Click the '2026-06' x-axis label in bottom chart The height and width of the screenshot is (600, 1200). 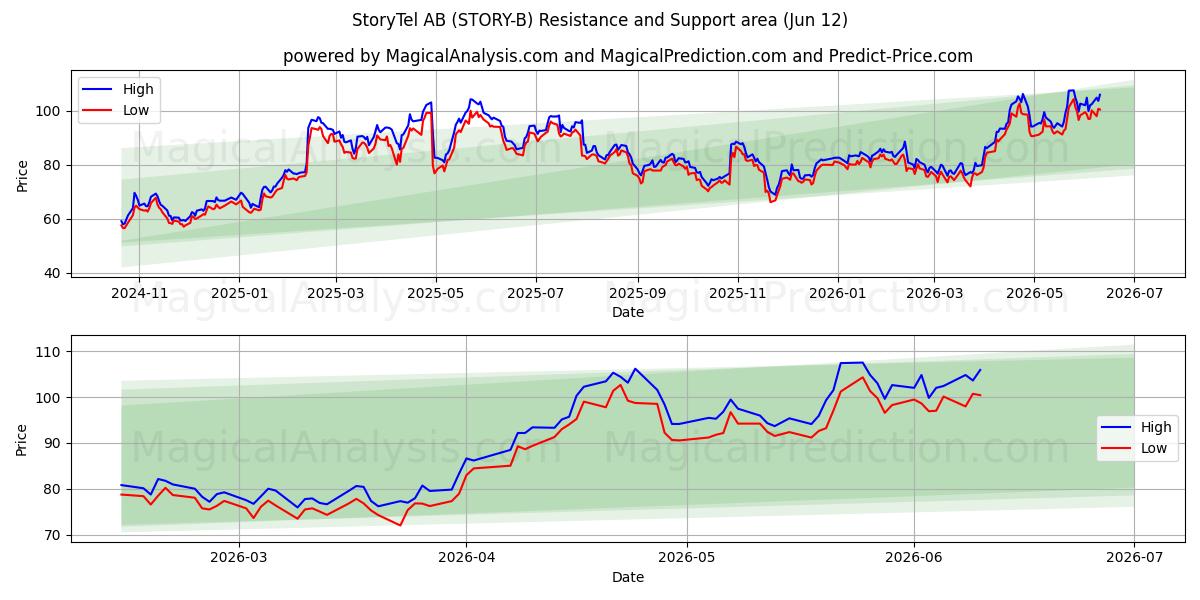[x=914, y=558]
